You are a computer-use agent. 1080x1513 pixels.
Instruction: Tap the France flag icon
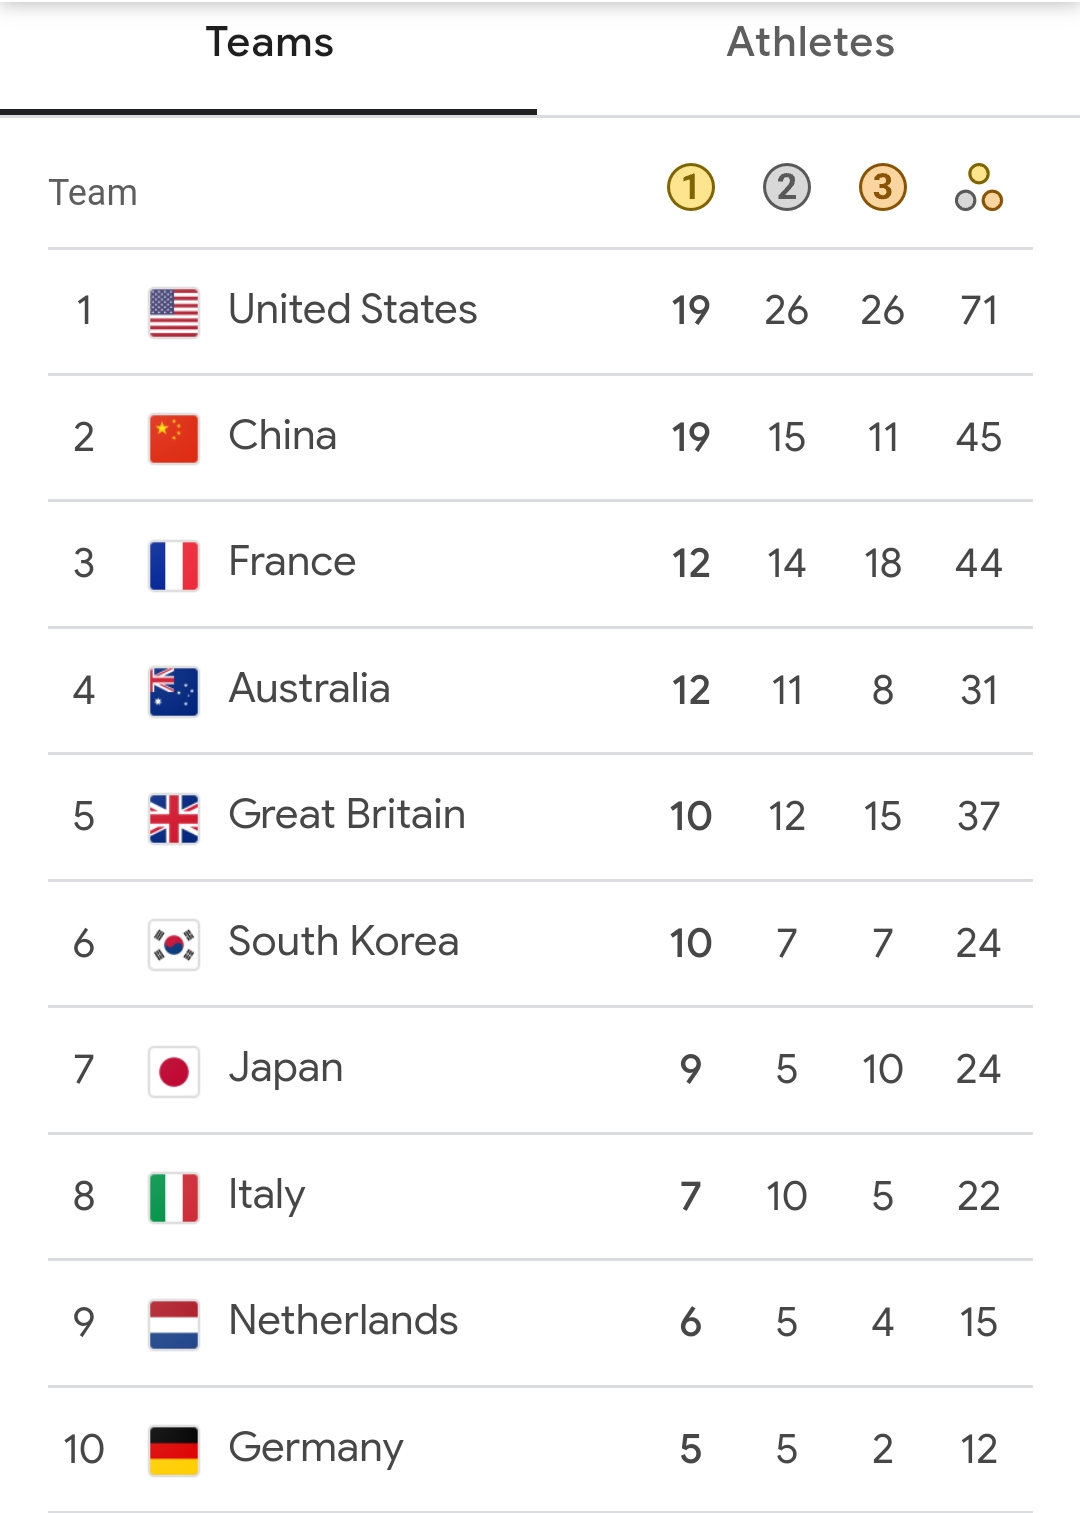(174, 565)
